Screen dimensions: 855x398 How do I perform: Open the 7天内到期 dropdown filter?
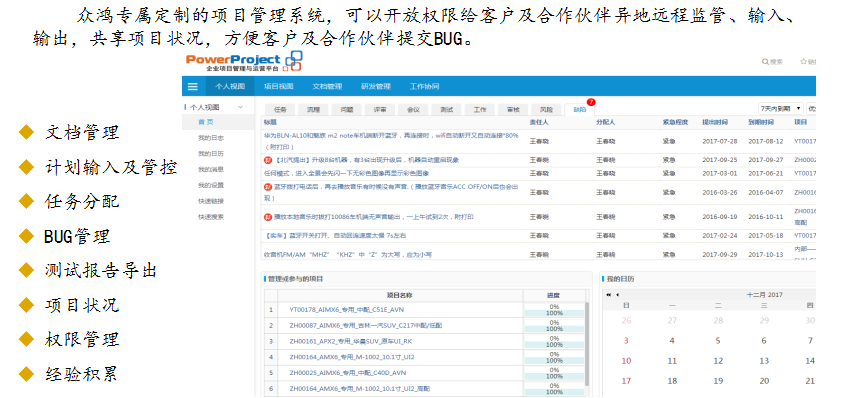(x=781, y=108)
